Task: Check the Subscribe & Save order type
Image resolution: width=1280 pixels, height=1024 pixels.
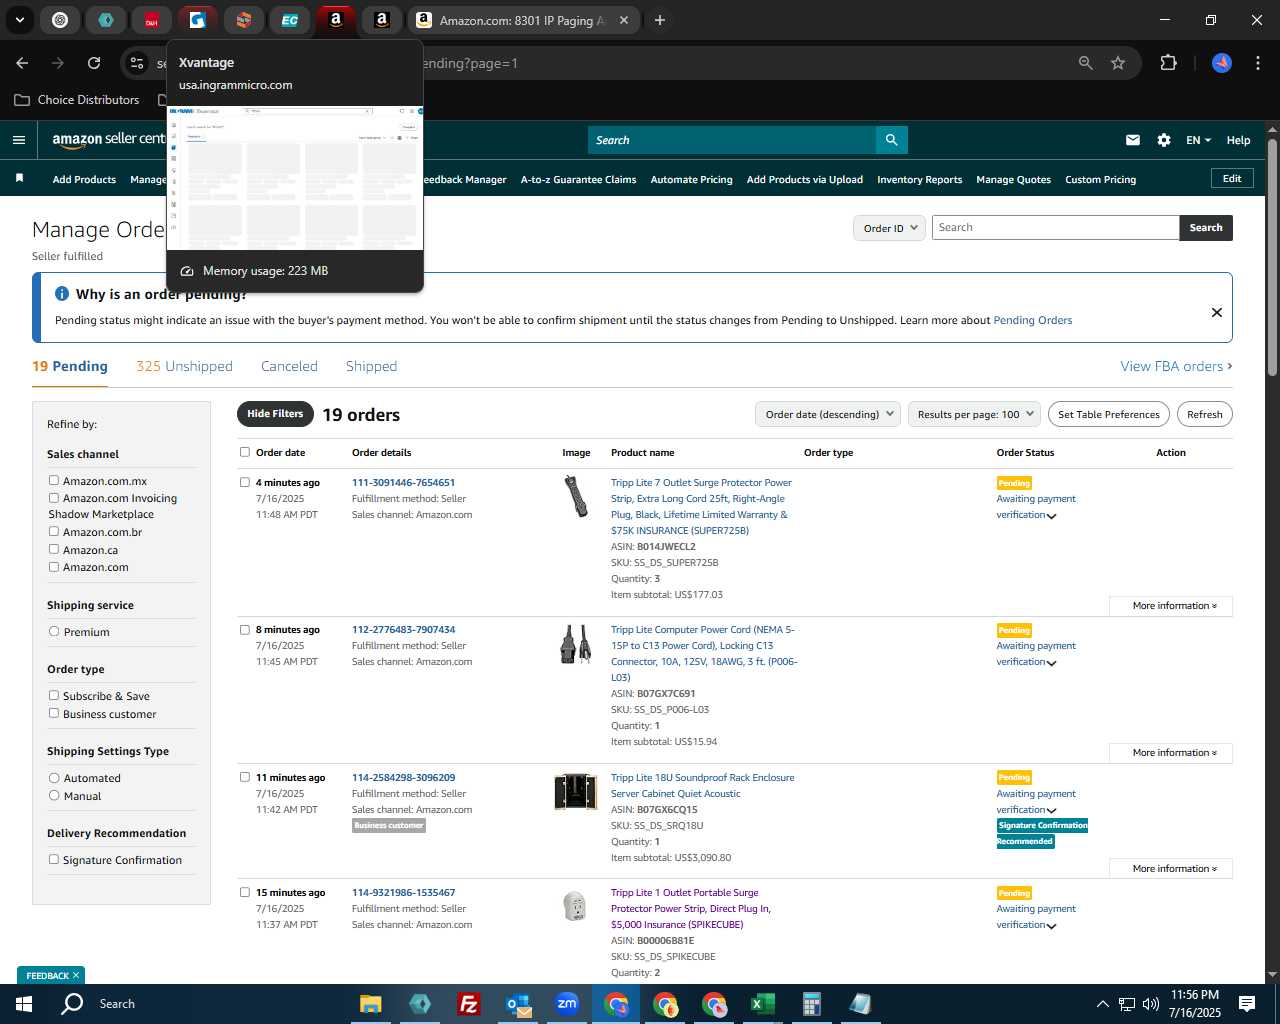Action: 54,695
